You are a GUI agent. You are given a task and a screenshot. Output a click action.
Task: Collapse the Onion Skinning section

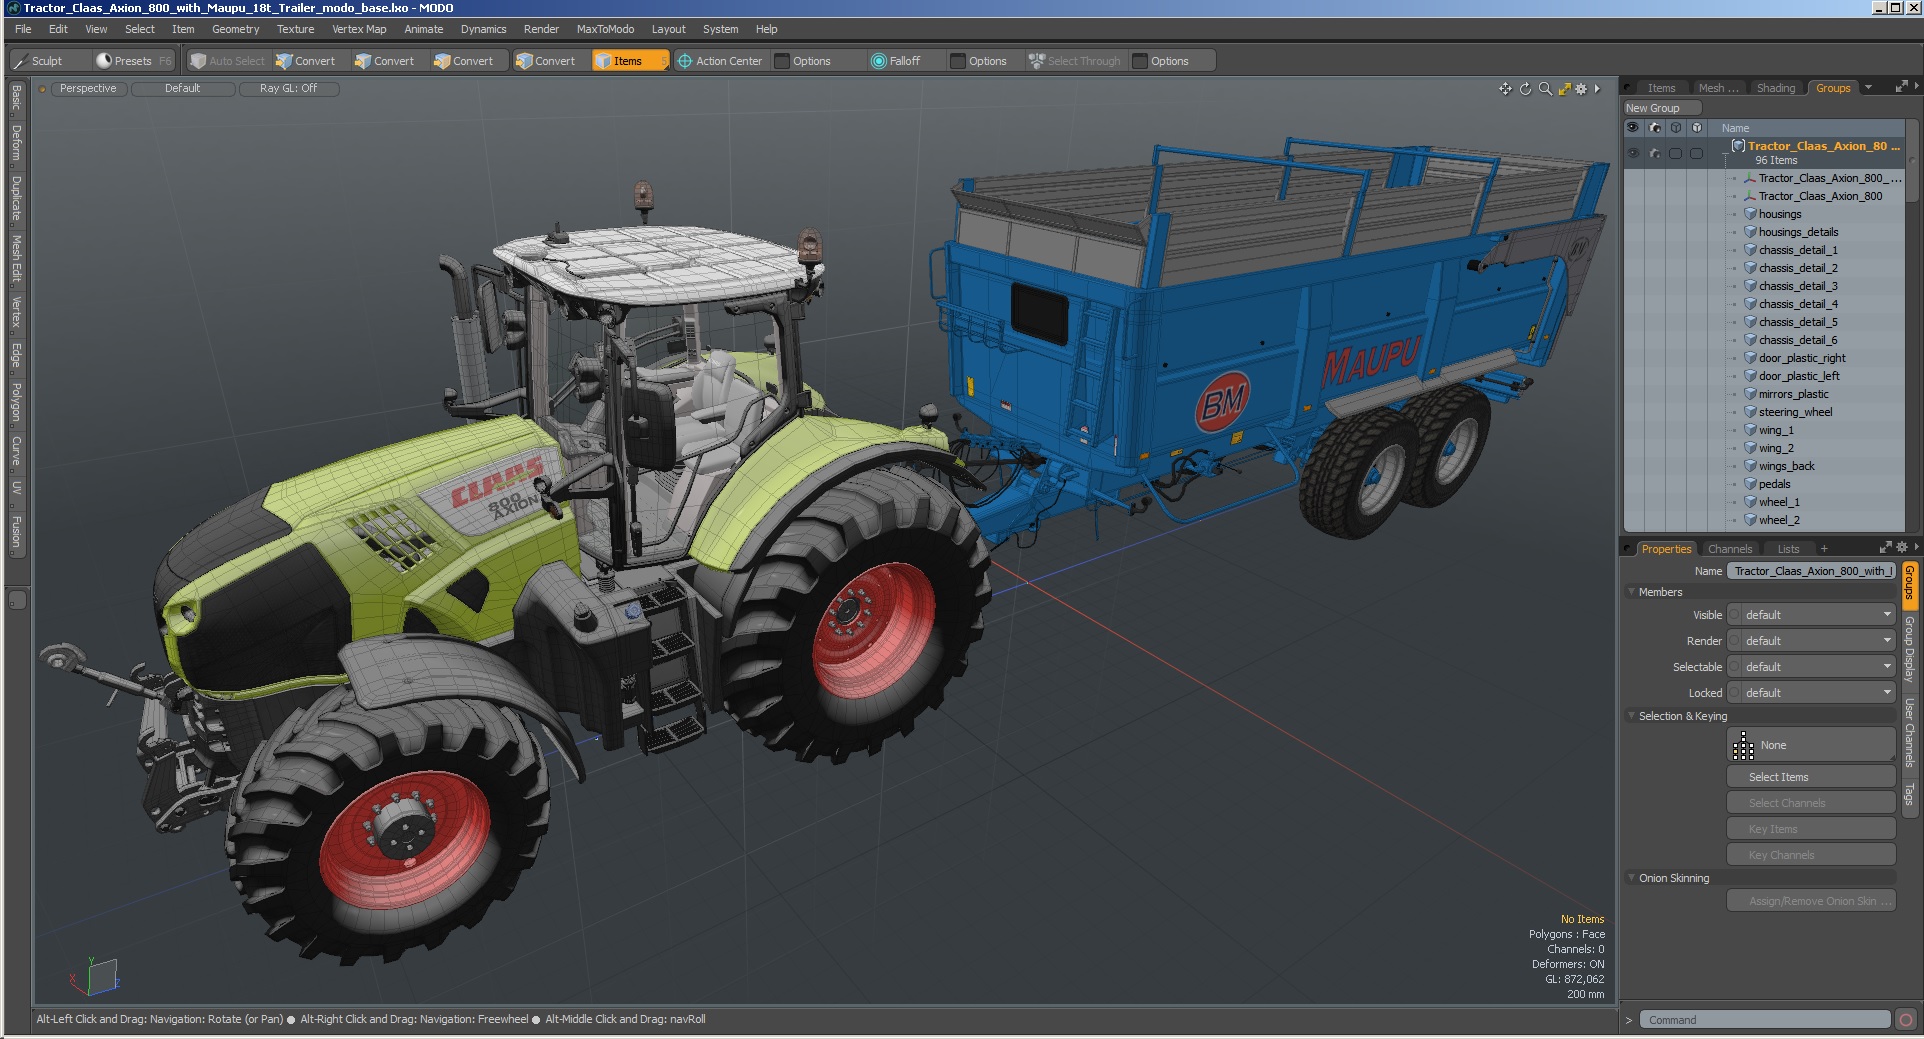pos(1632,878)
